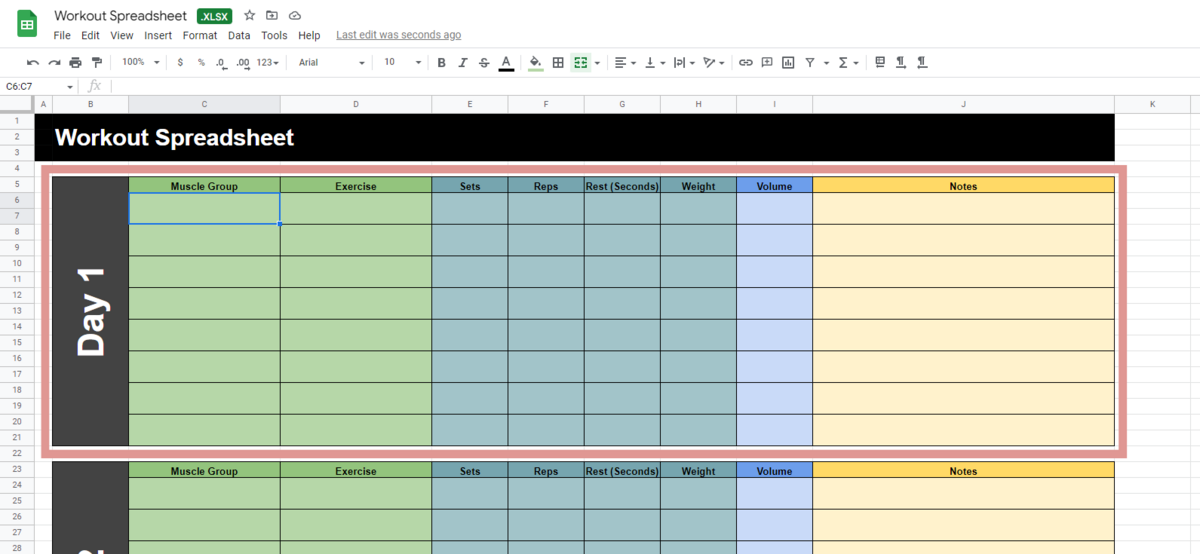Image resolution: width=1200 pixels, height=554 pixels.
Task: Print the spreadsheet
Action: (76, 62)
